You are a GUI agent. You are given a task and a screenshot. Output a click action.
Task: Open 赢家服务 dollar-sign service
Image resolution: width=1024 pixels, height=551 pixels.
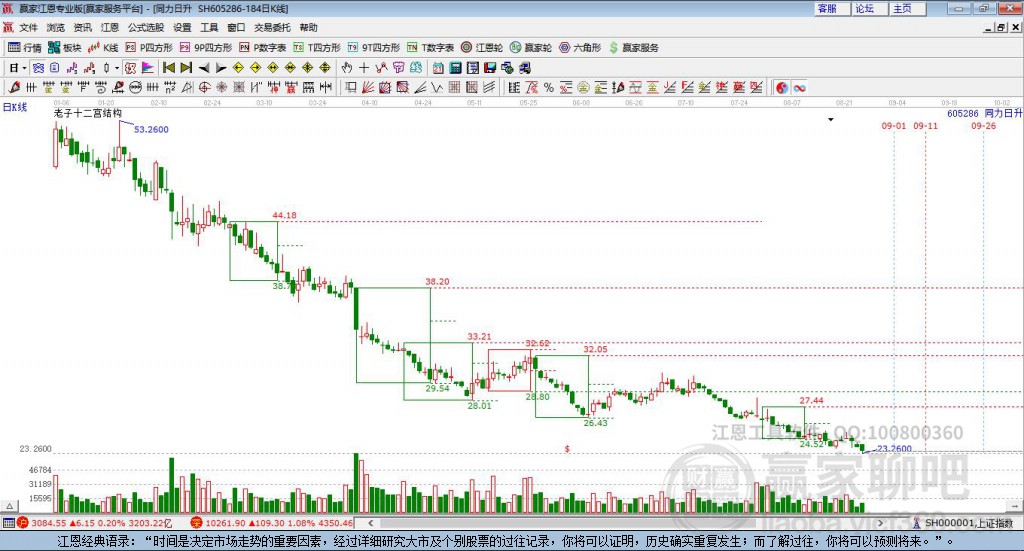pyautogui.click(x=633, y=48)
